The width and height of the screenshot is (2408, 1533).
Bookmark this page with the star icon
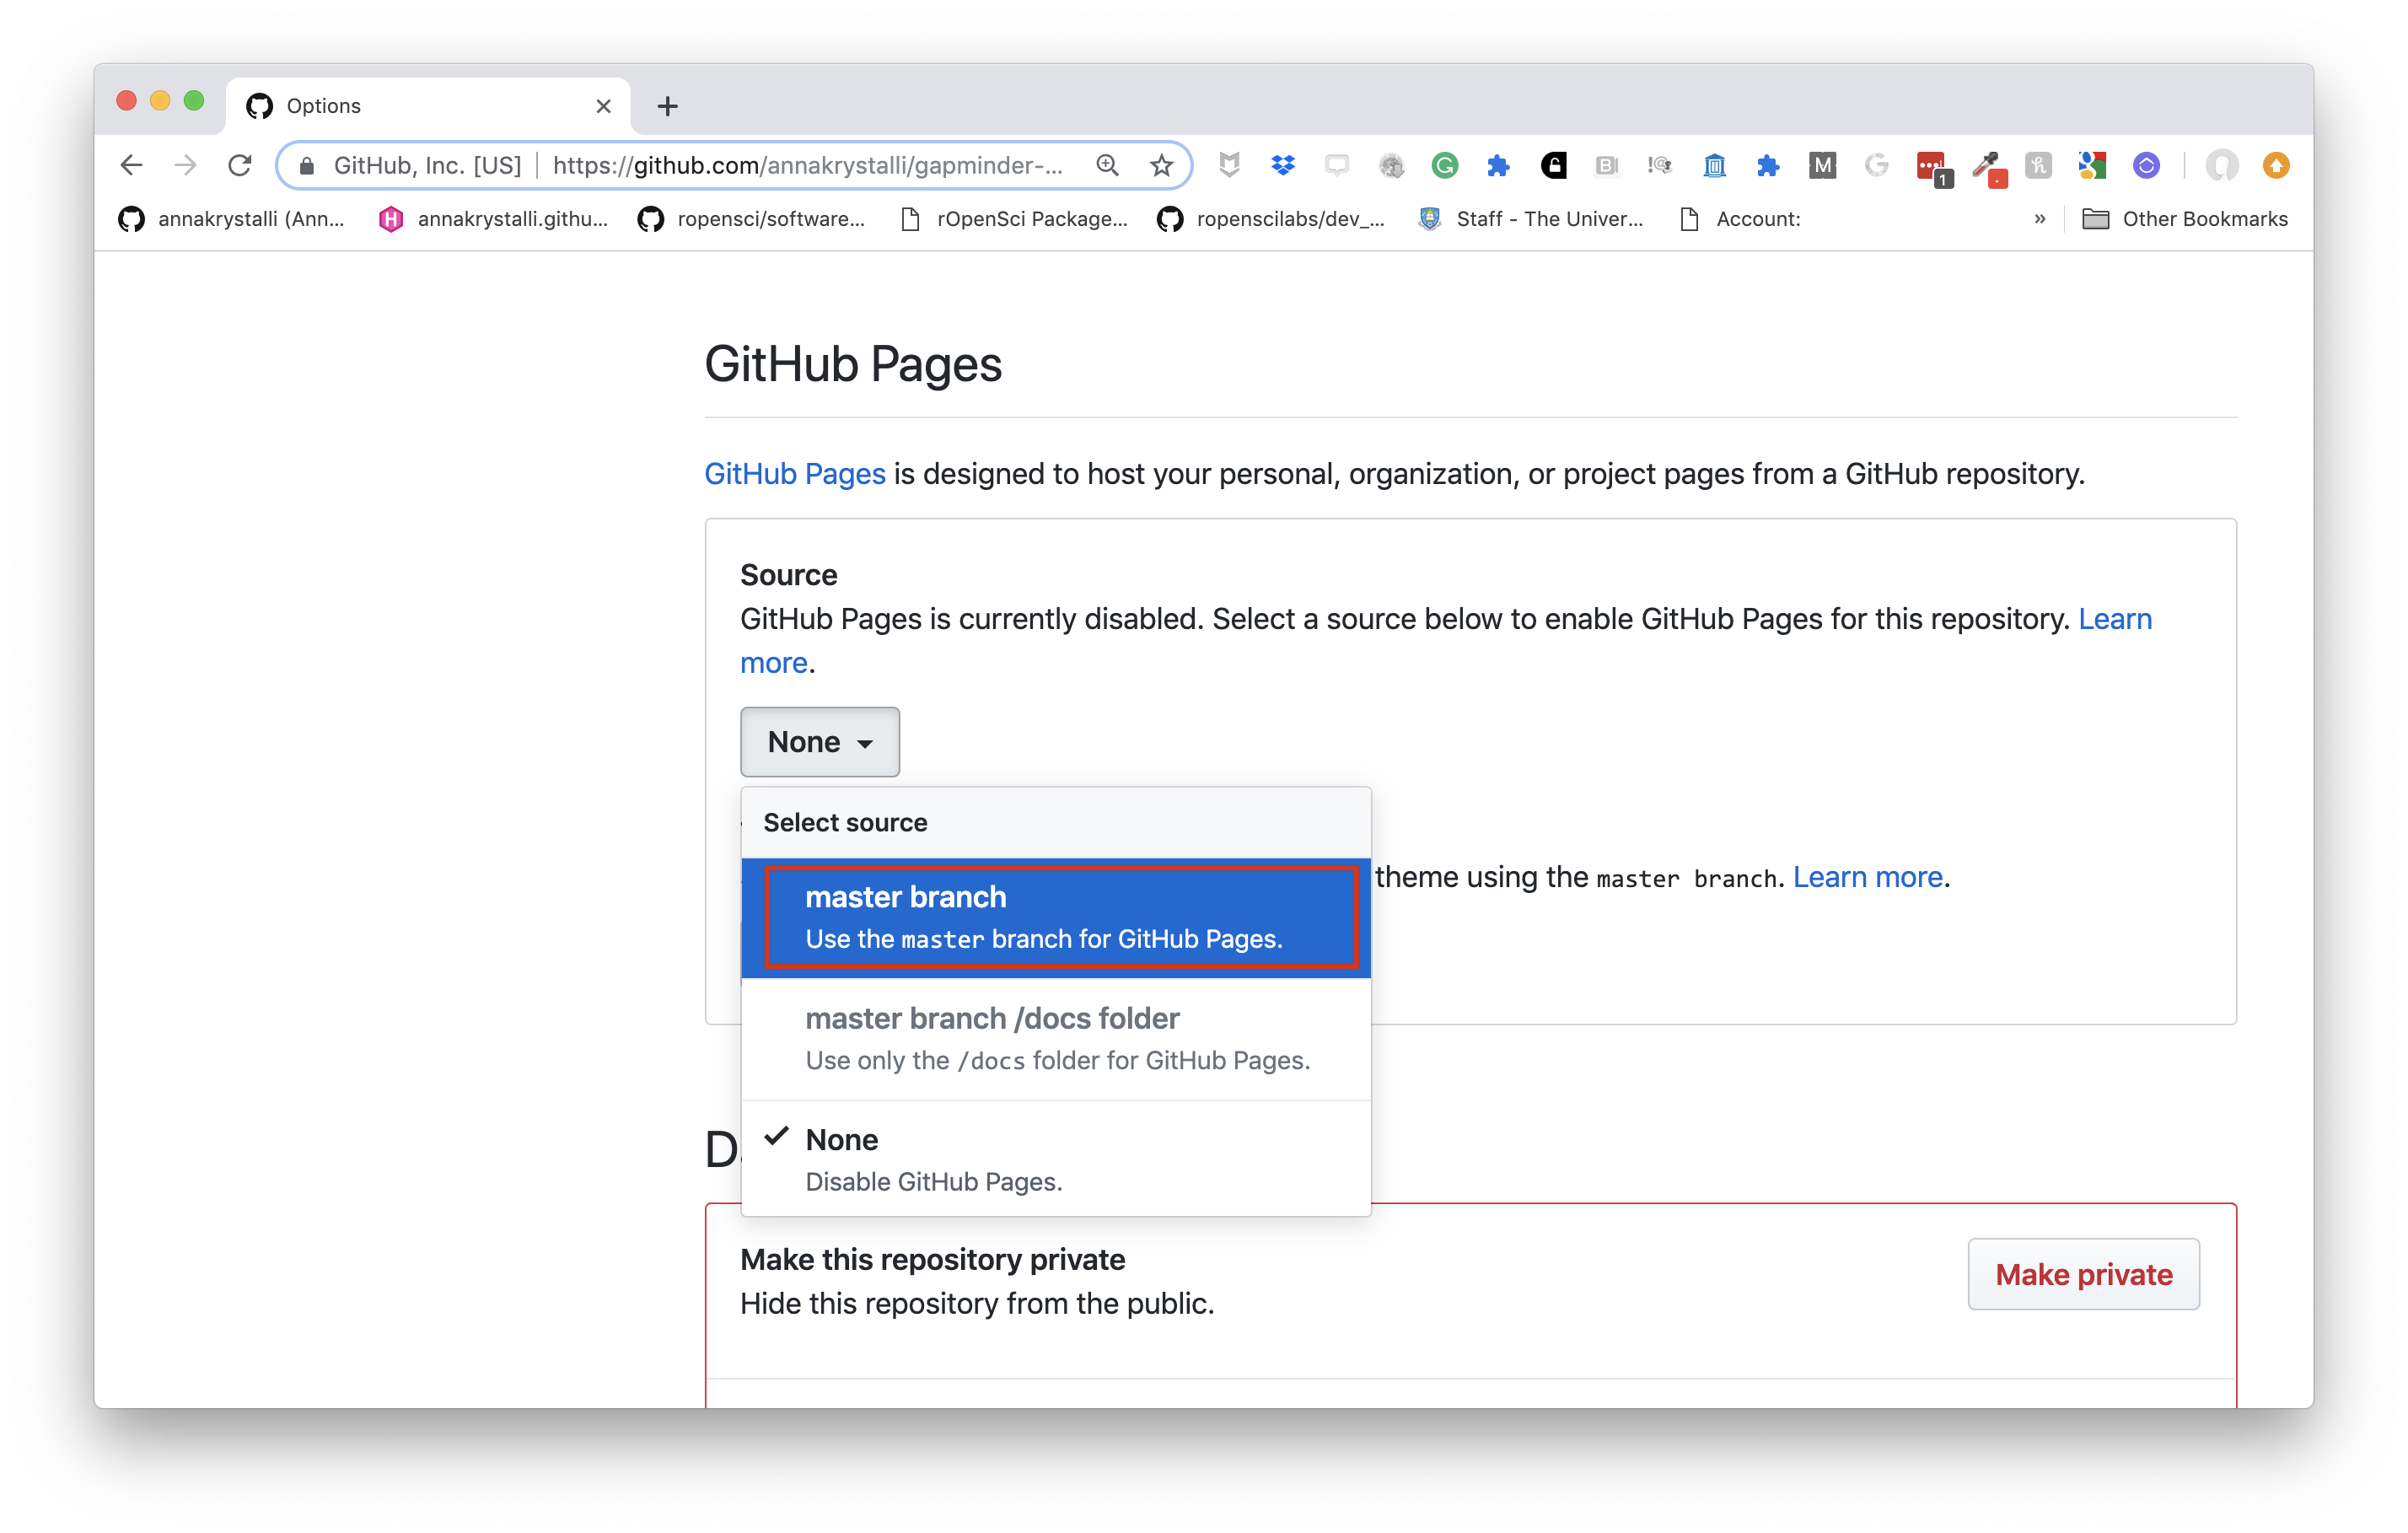pos(1161,165)
